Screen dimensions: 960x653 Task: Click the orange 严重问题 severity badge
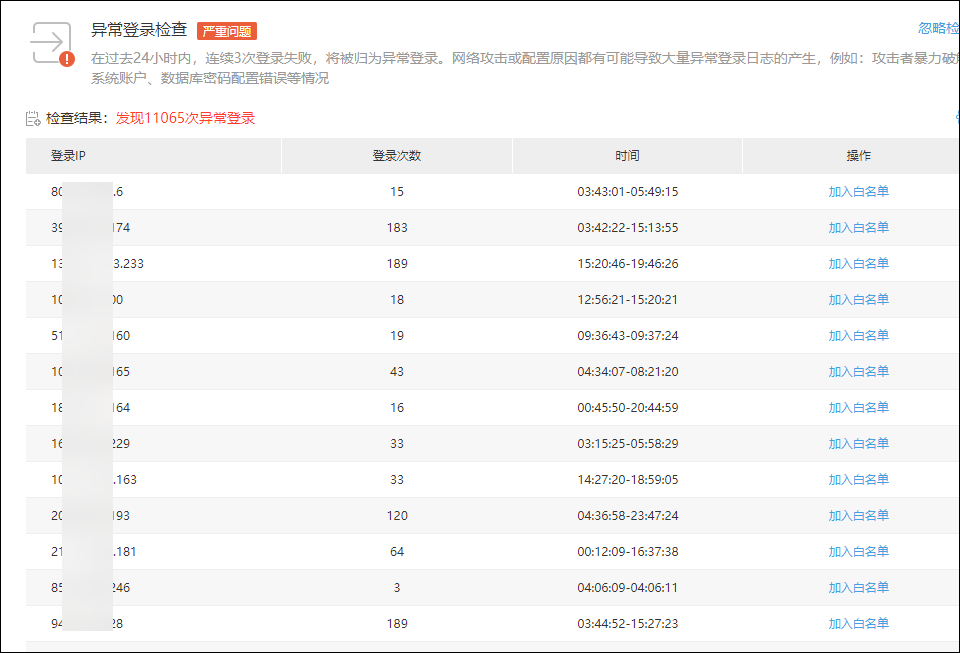coord(227,31)
